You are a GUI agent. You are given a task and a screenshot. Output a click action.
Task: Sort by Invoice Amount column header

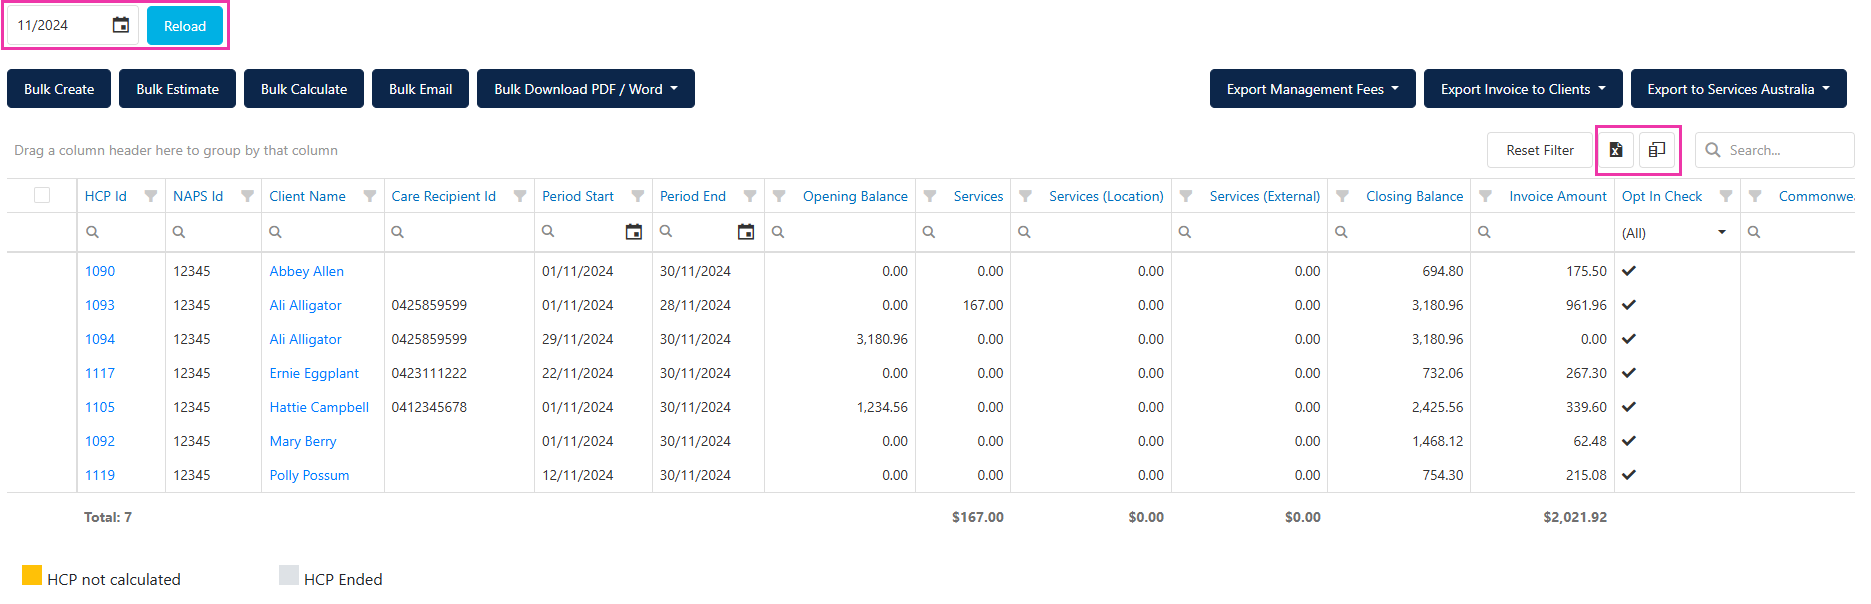1558,196
